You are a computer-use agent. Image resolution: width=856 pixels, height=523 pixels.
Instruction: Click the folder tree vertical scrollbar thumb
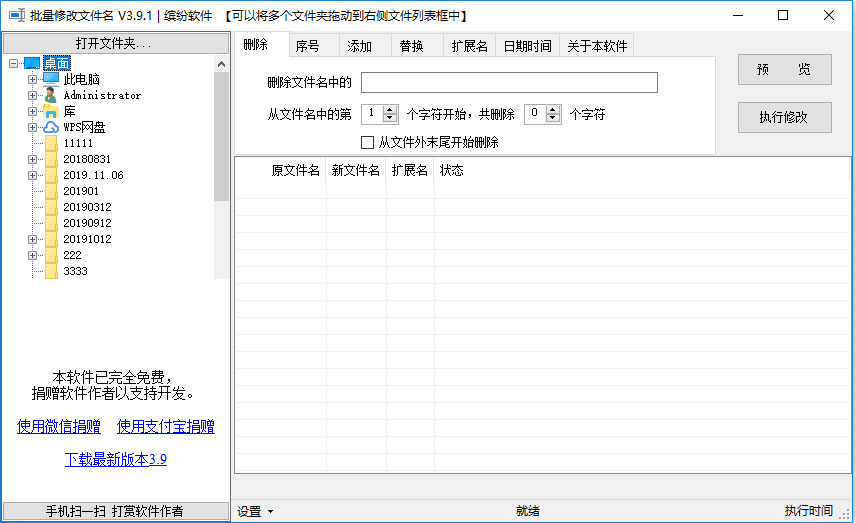coord(221,136)
